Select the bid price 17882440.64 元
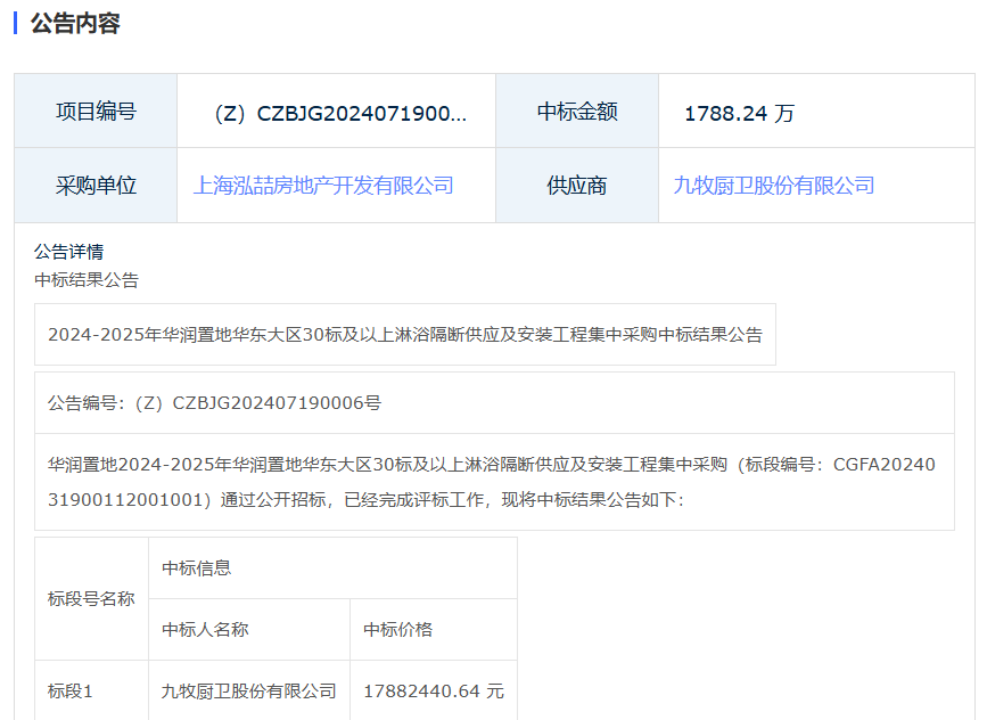The image size is (987, 720). click(x=434, y=691)
